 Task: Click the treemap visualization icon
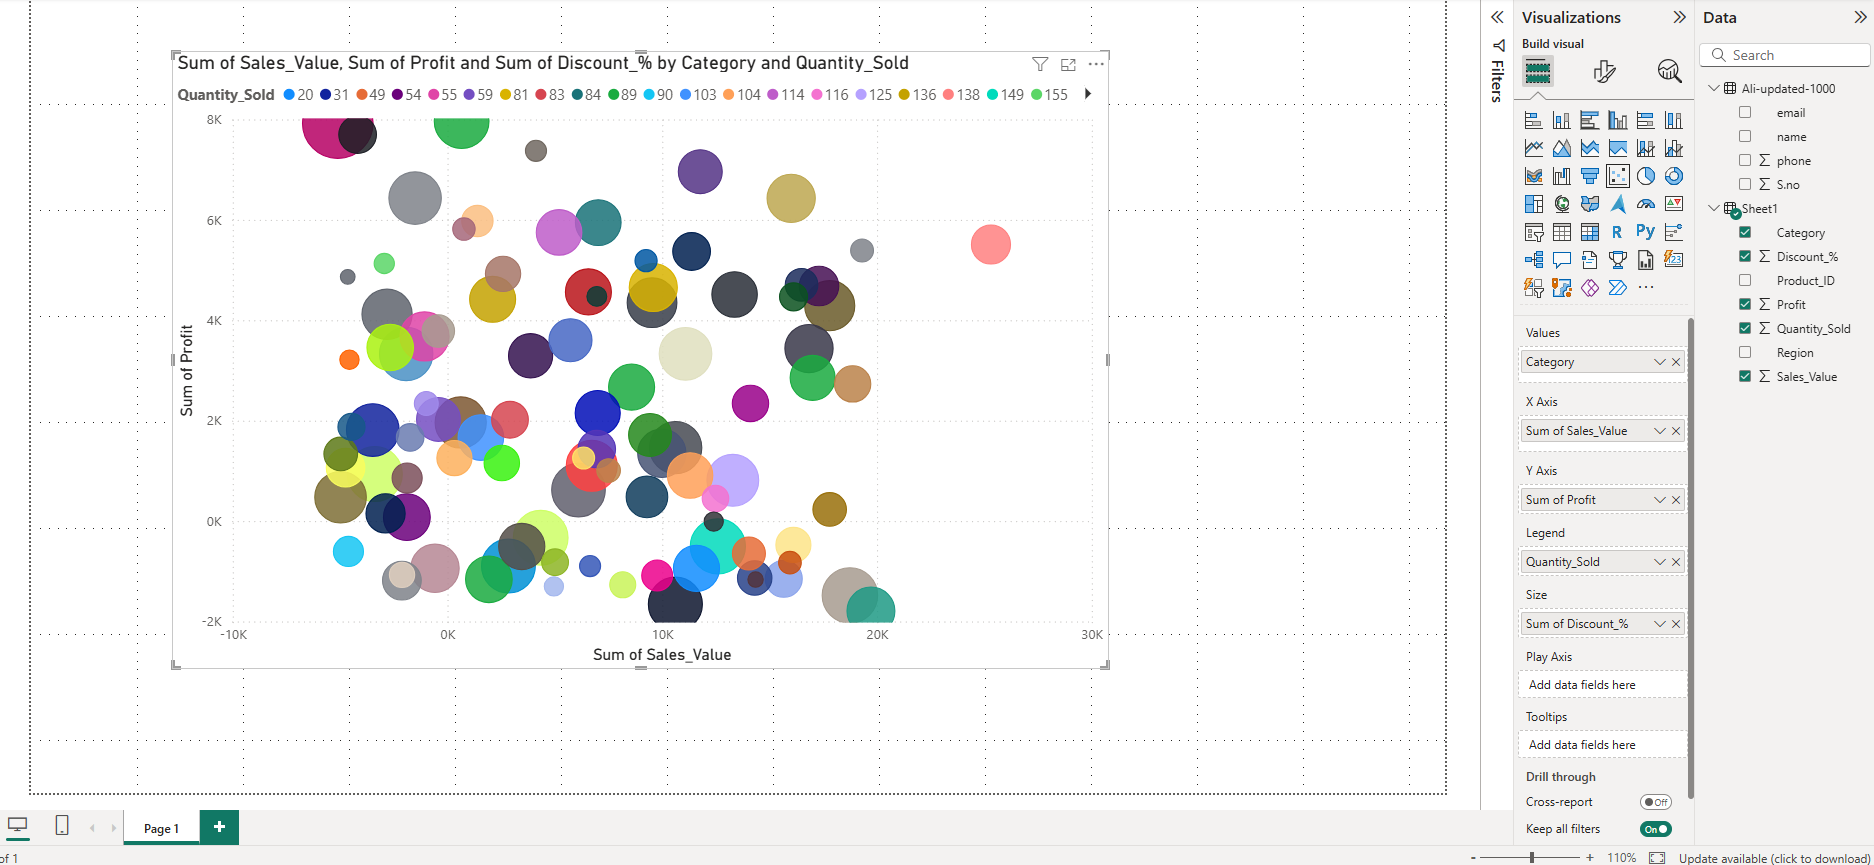[1533, 204]
